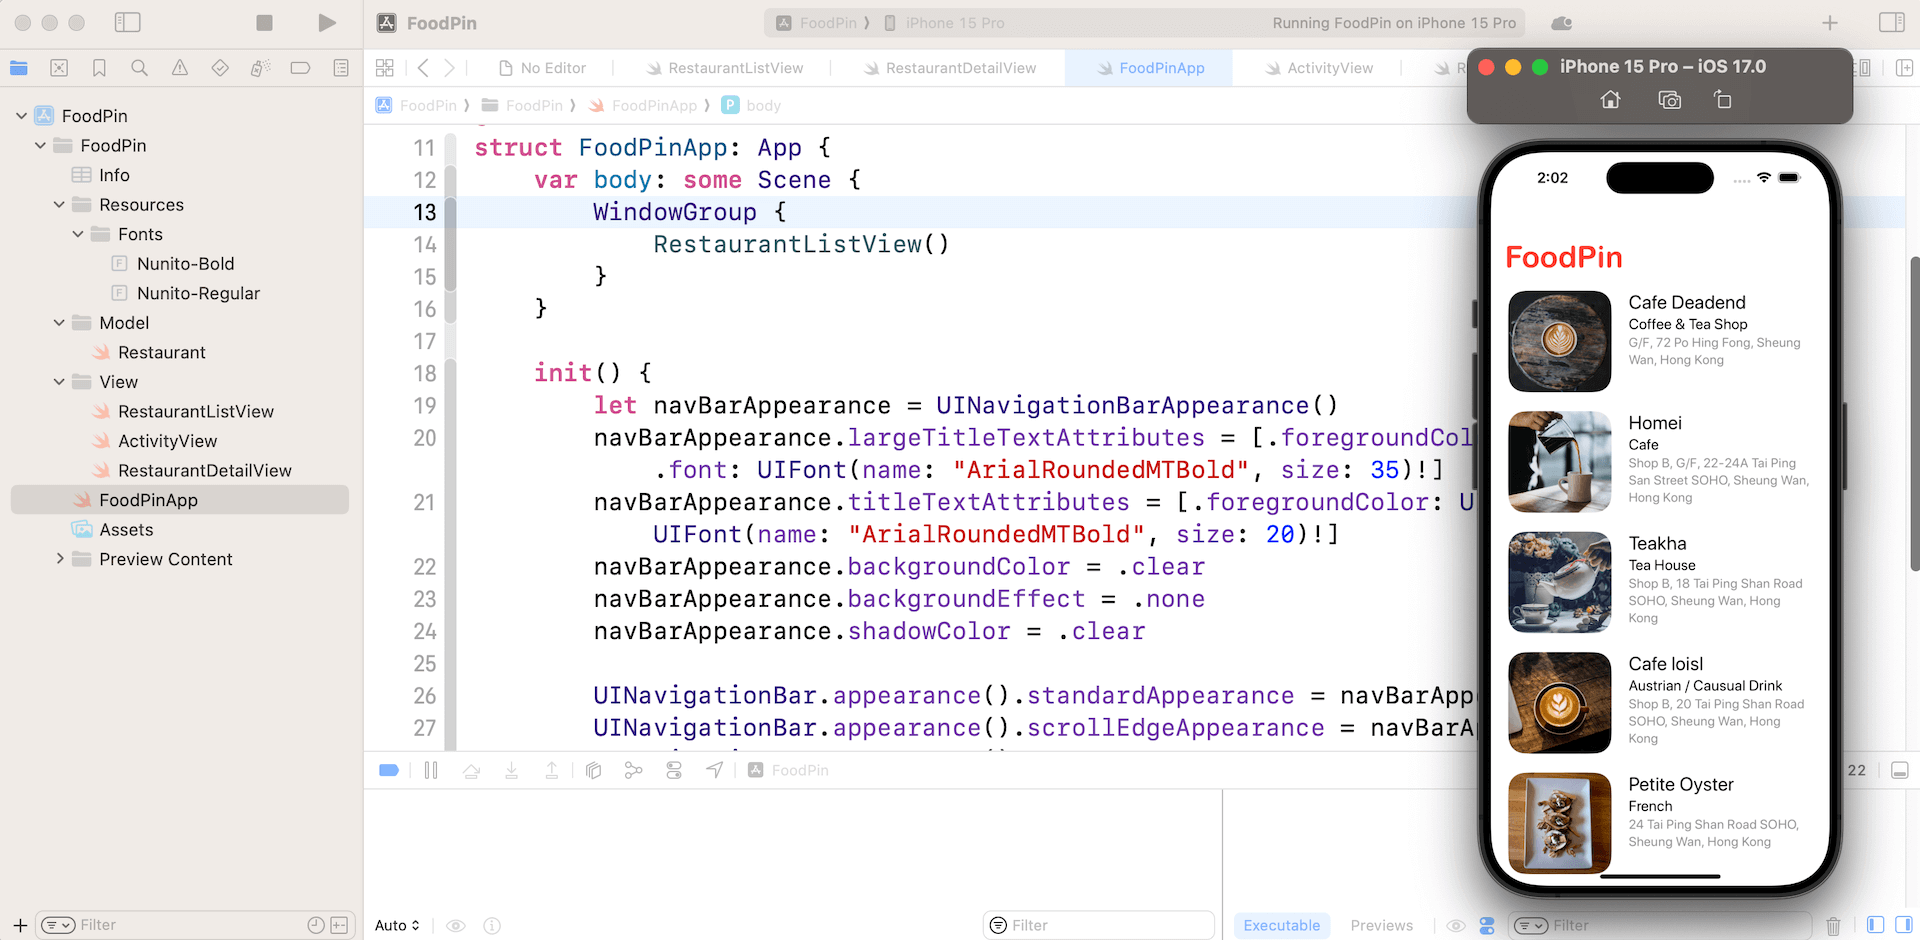Click the Run (play) button
The height and width of the screenshot is (940, 1920).
[x=326, y=23]
